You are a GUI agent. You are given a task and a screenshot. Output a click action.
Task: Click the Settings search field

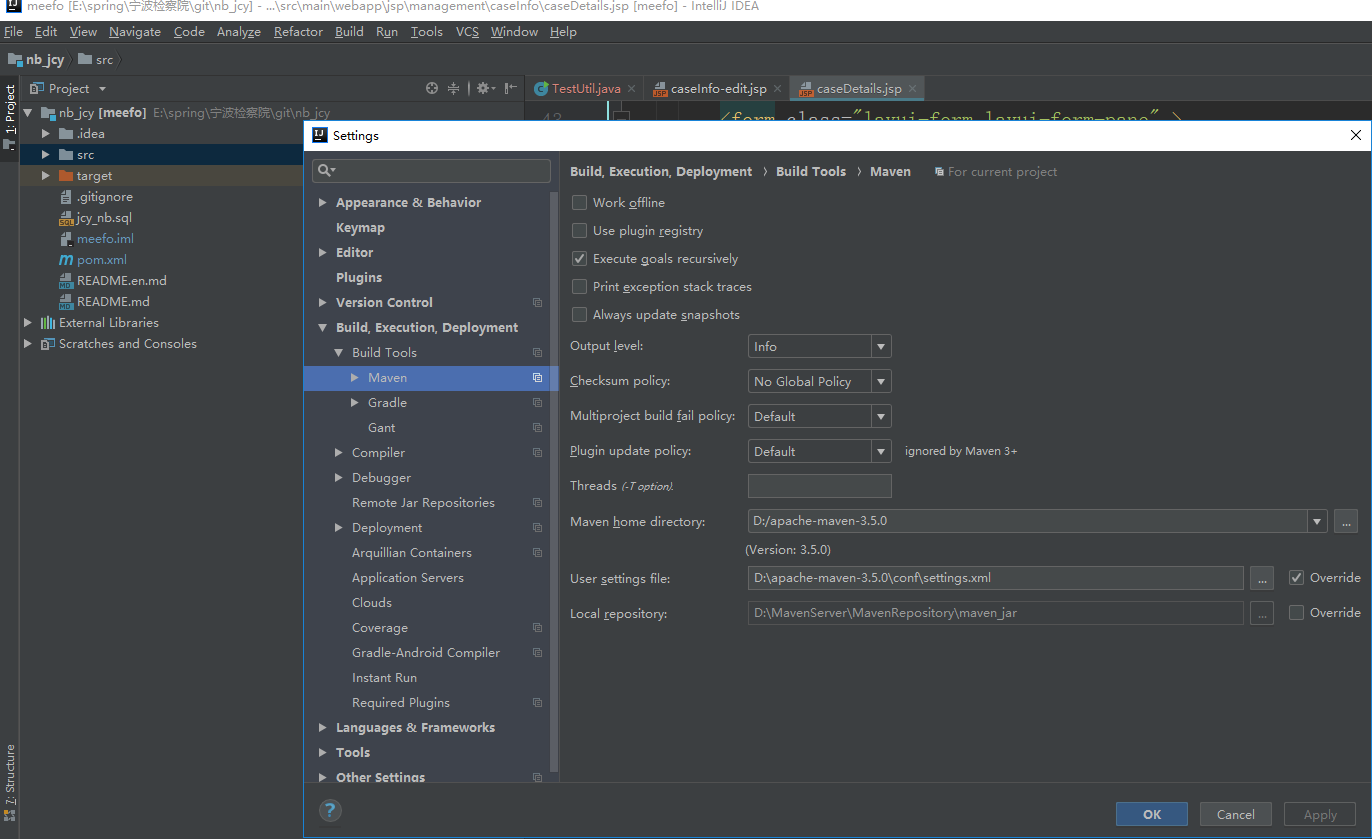(x=431, y=171)
